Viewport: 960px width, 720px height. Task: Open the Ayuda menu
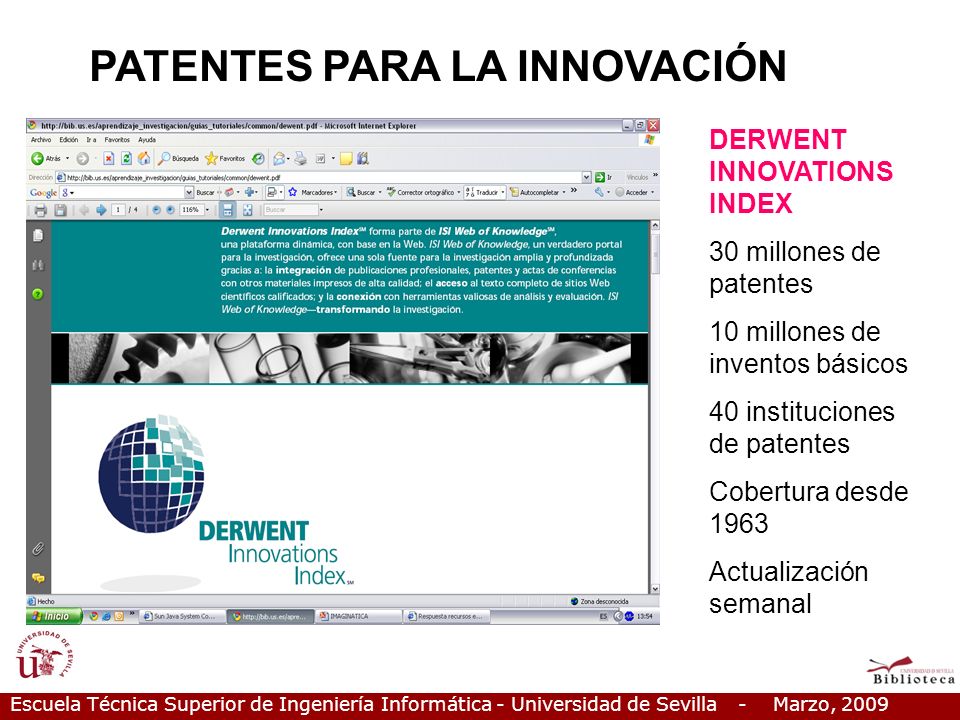point(147,140)
